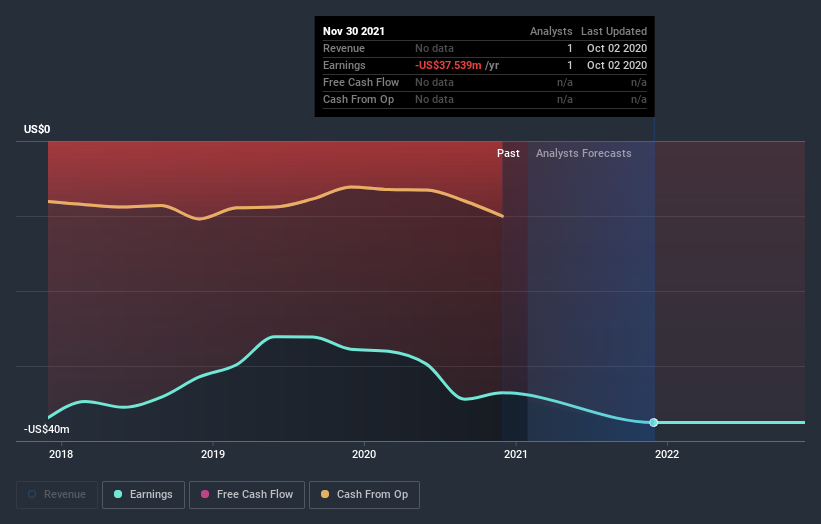Click the Earnings row label in tooltip
821x524 pixels.
tap(345, 65)
